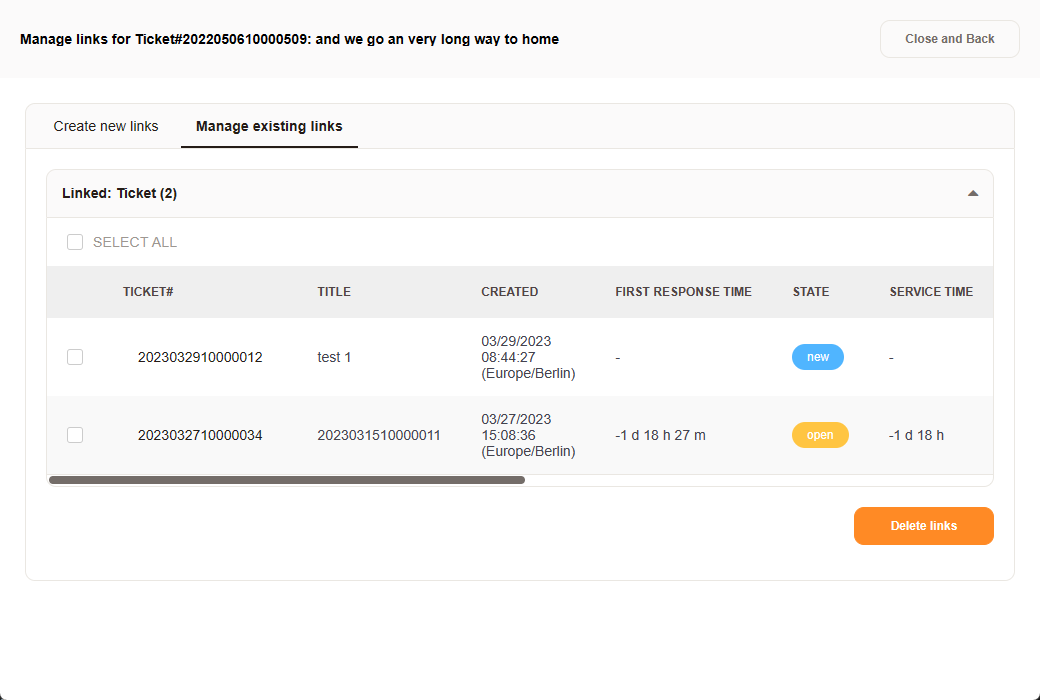Check the SELECT ALL checkbox

pyautogui.click(x=75, y=242)
